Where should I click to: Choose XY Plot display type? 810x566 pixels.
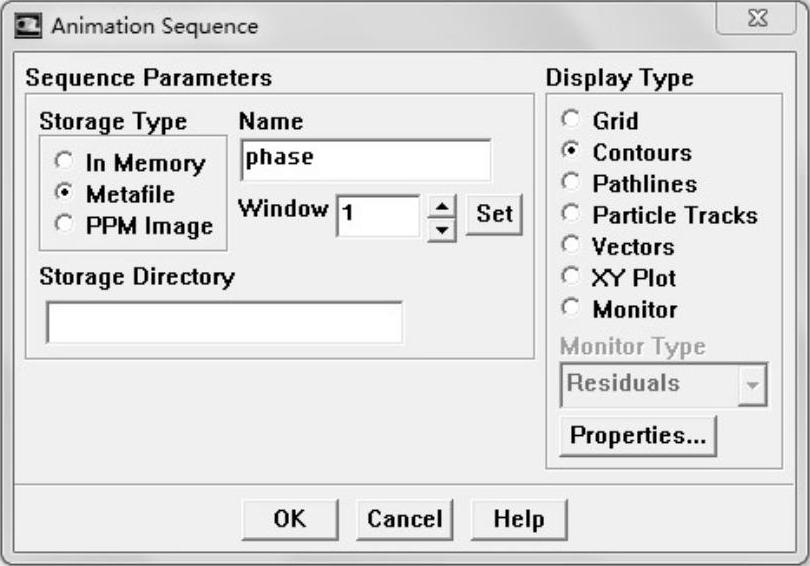pyautogui.click(x=571, y=277)
